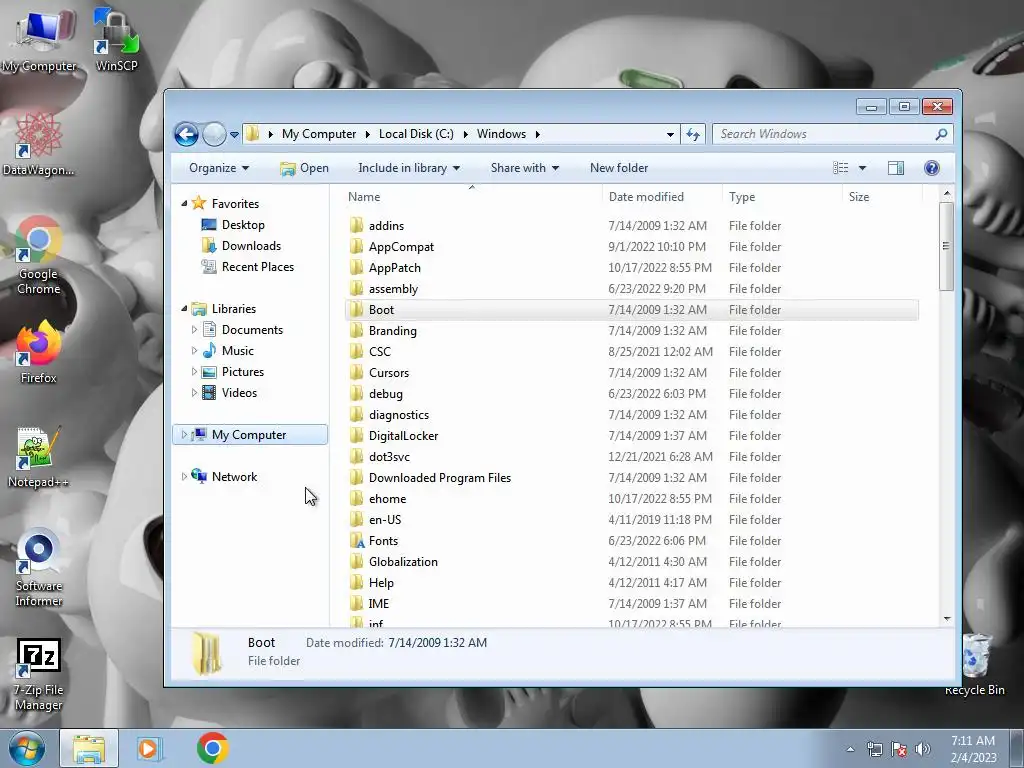Click the file list scrollbar thumb
Image resolution: width=1024 pixels, height=768 pixels.
pyautogui.click(x=946, y=246)
